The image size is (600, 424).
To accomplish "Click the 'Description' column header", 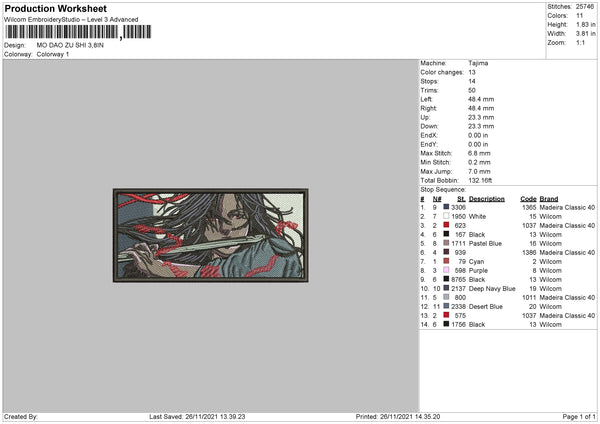I will point(486,199).
